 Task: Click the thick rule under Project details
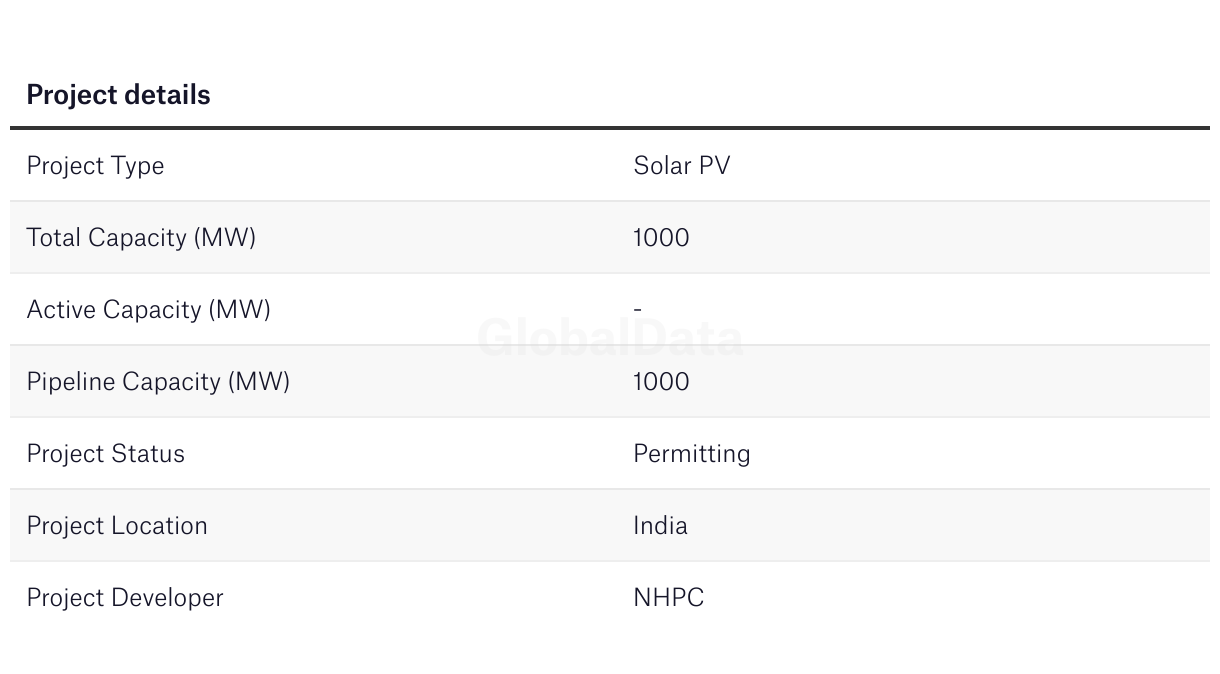[x=610, y=128]
